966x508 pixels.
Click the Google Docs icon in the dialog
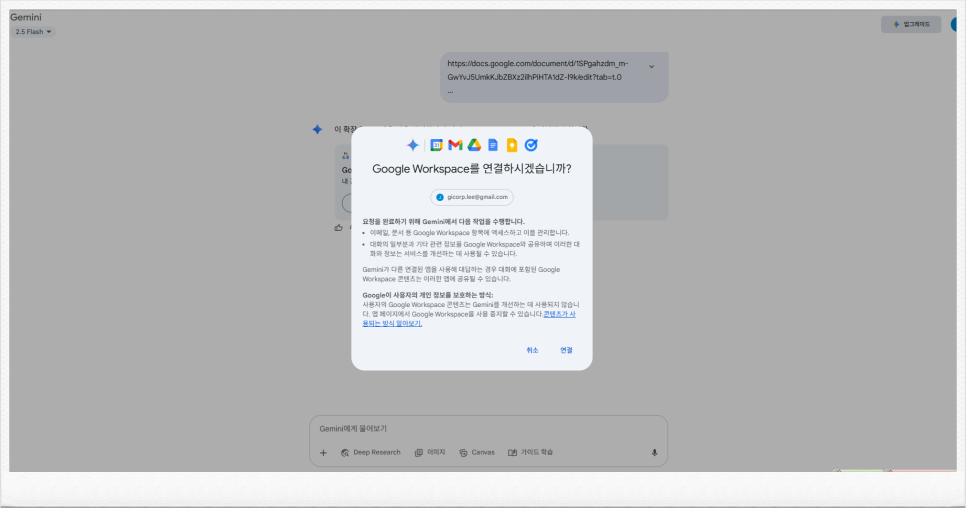click(x=493, y=145)
